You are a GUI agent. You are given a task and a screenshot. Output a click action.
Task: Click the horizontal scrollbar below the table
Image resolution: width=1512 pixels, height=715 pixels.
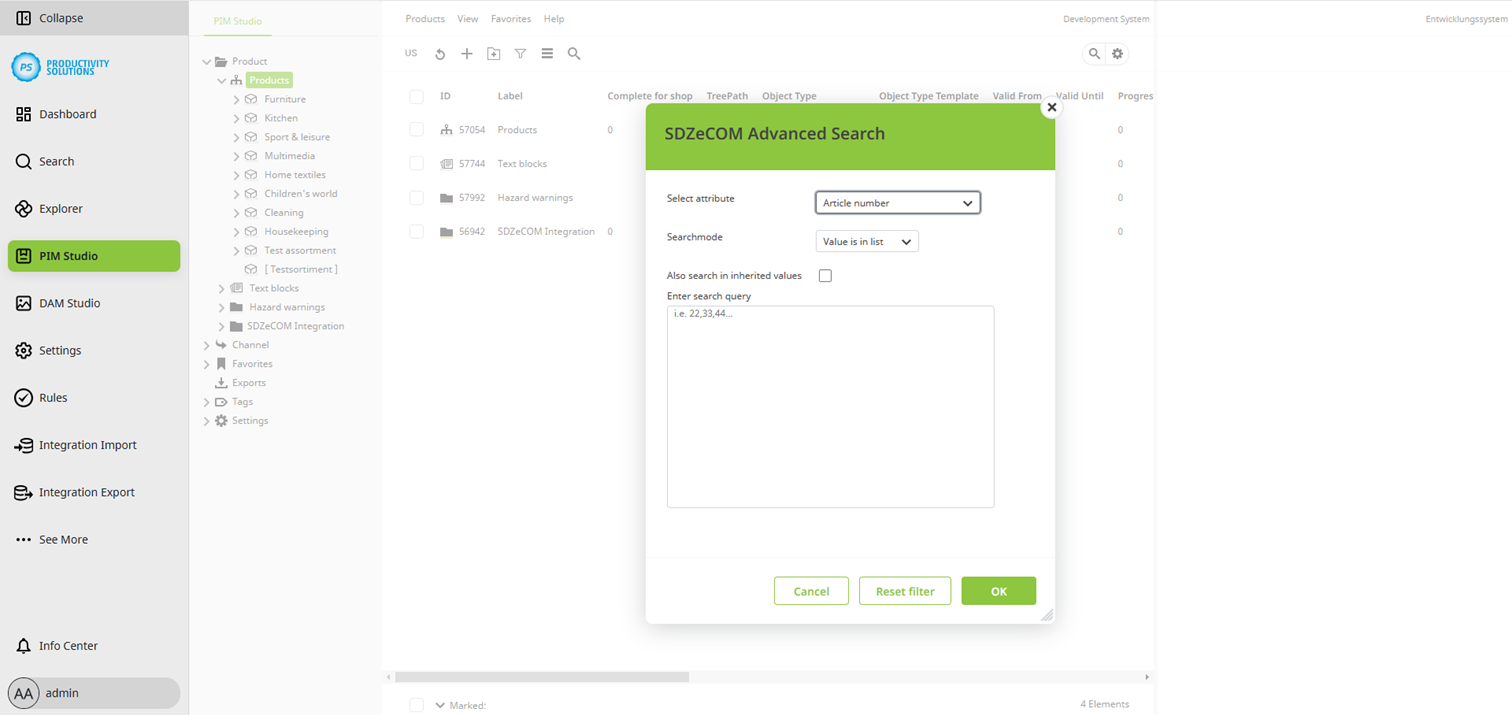[542, 677]
